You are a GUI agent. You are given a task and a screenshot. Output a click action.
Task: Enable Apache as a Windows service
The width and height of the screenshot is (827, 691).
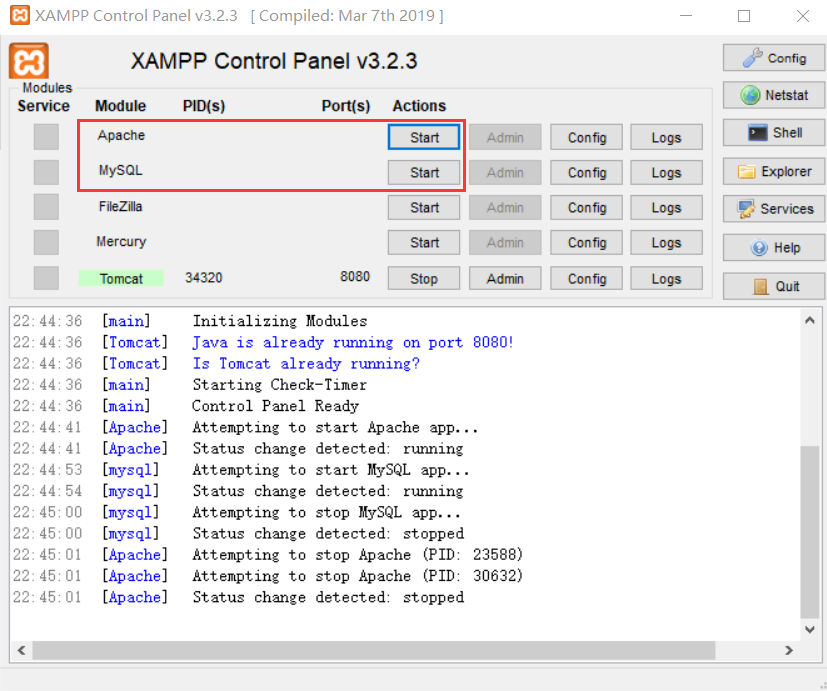coord(44,137)
